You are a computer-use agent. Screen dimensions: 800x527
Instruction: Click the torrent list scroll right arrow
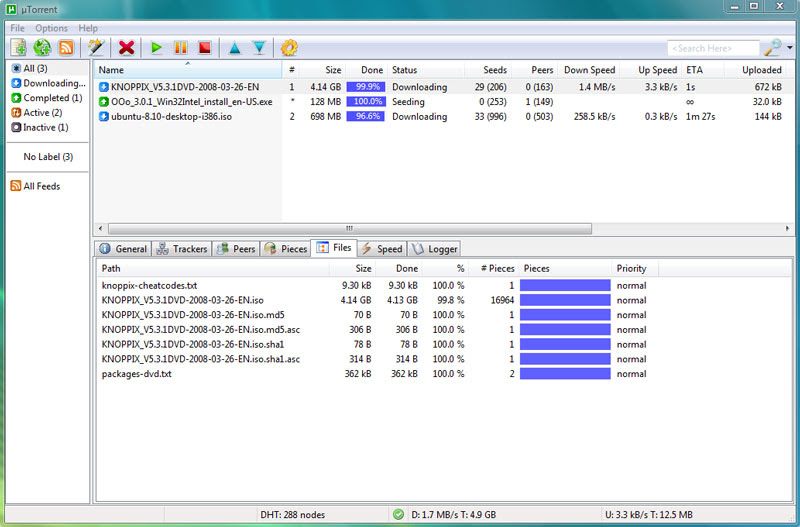[787, 229]
